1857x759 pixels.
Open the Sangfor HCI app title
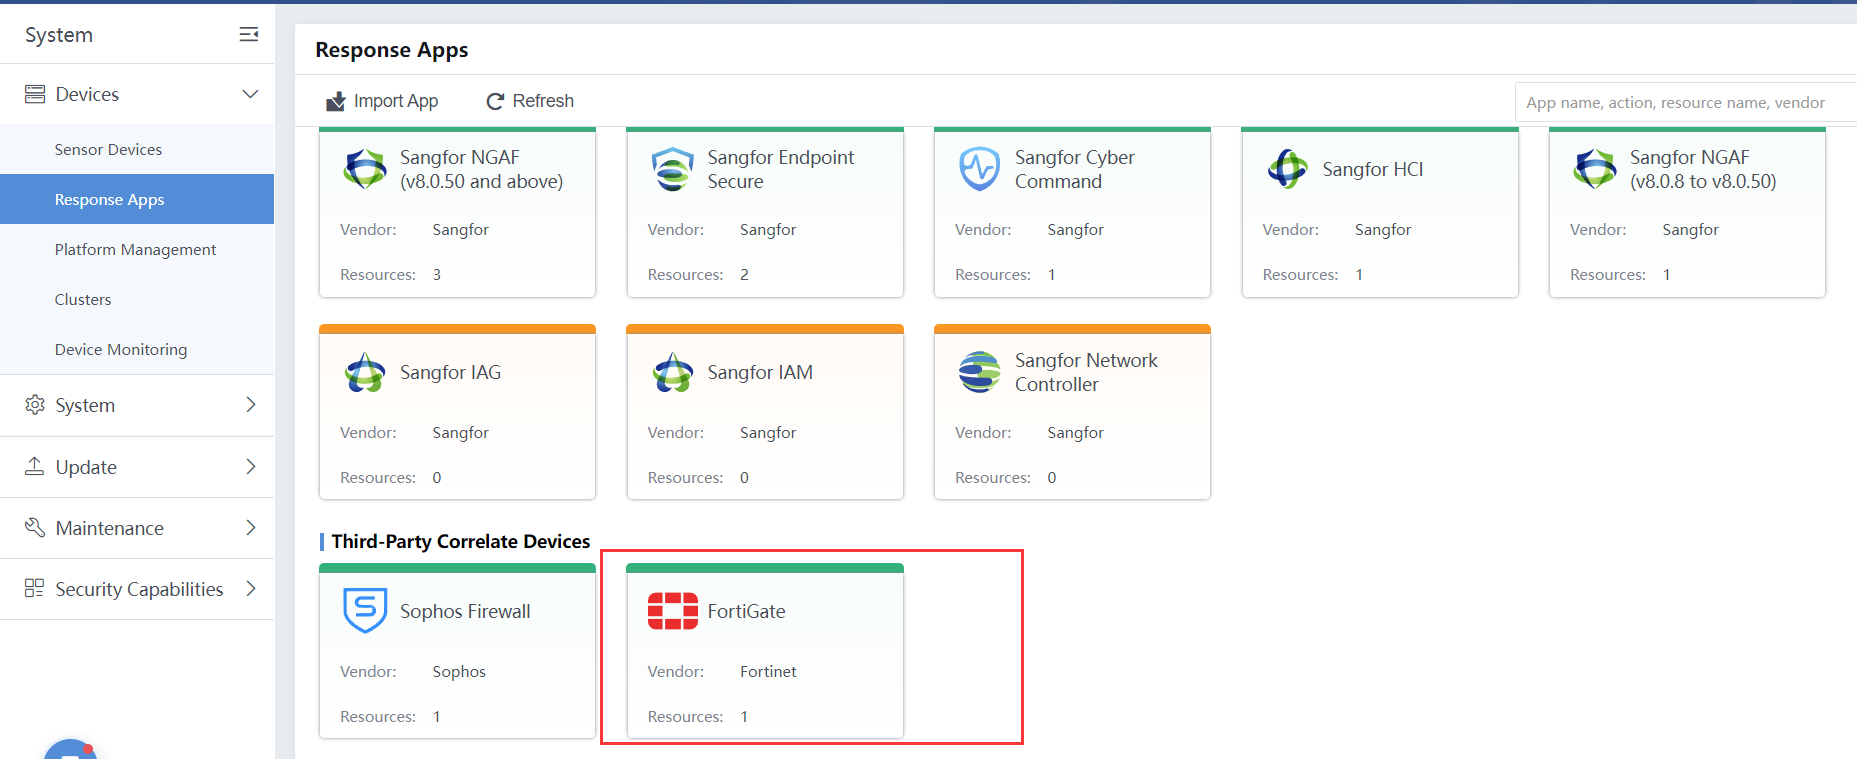point(1372,169)
